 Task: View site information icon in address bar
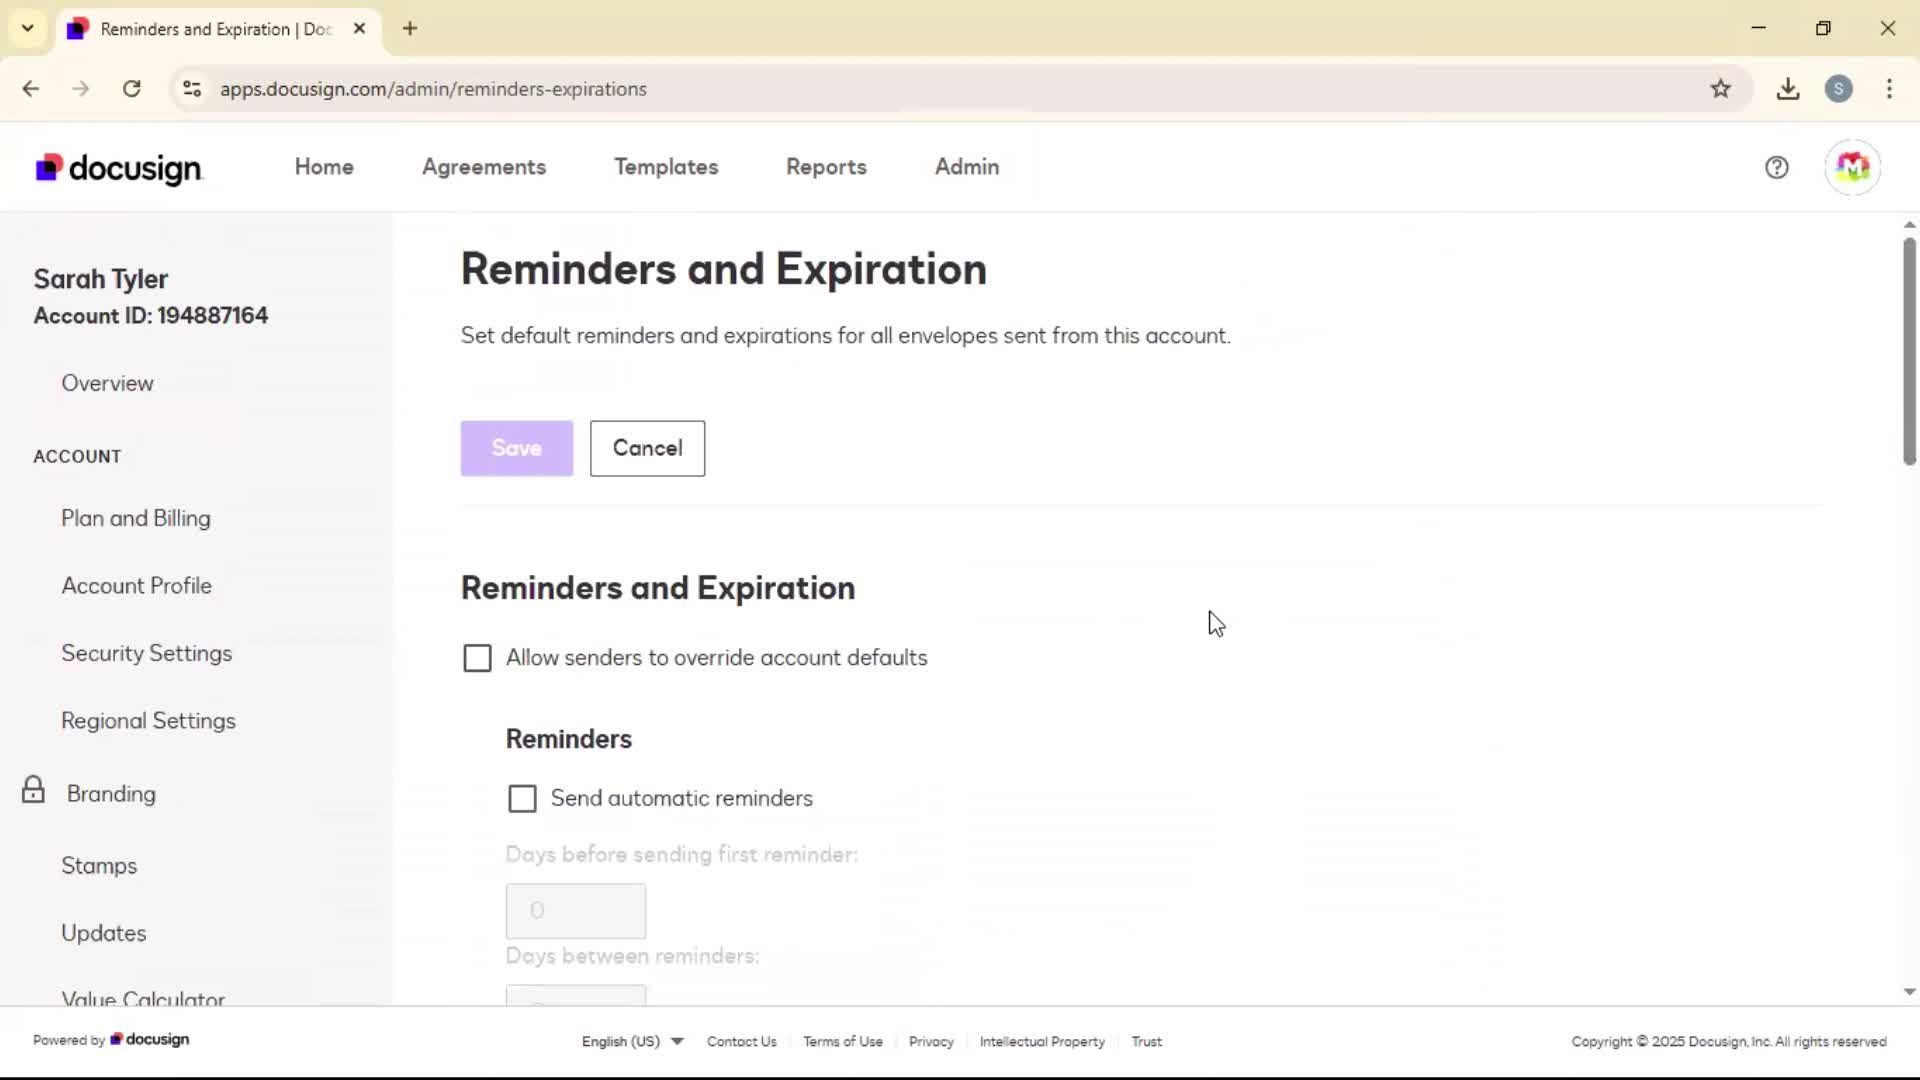tap(192, 89)
